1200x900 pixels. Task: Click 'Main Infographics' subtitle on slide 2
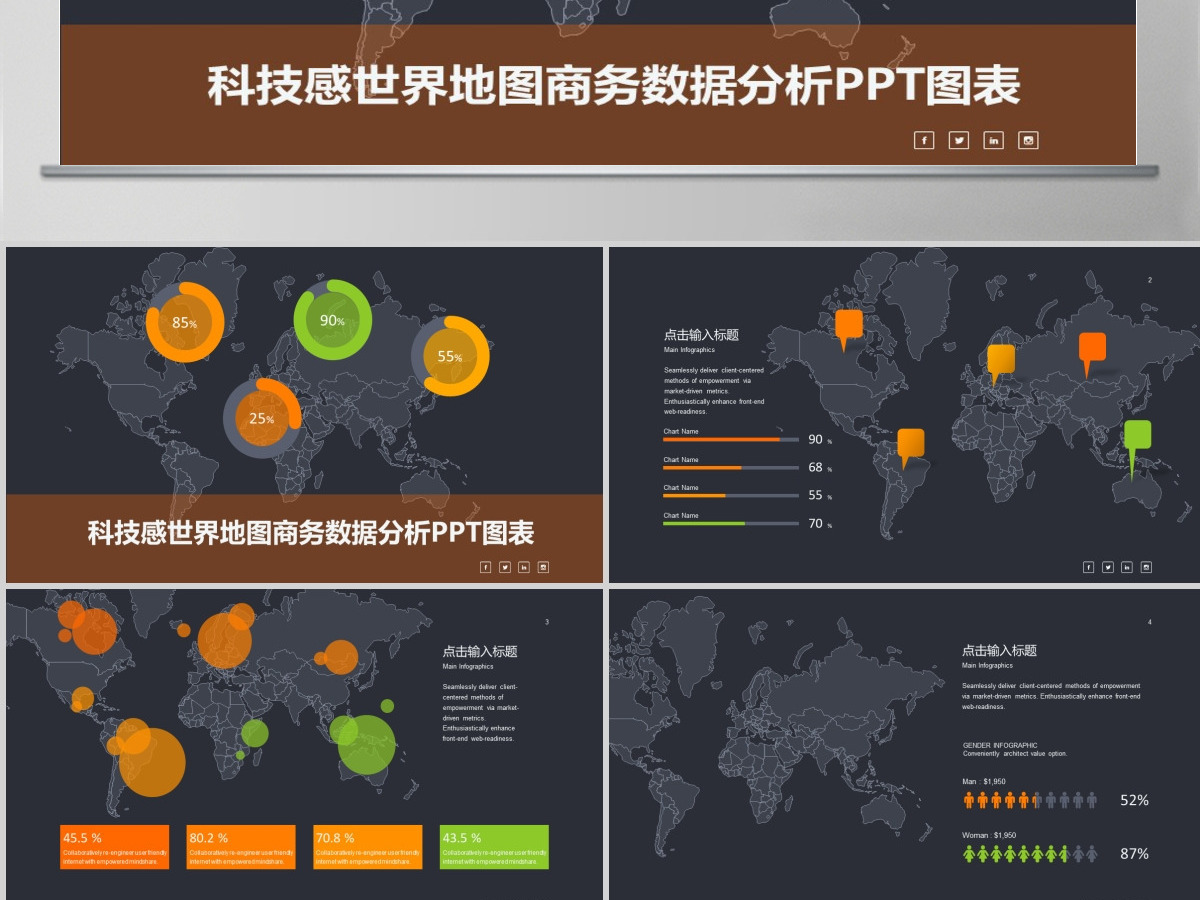pyautogui.click(x=689, y=350)
